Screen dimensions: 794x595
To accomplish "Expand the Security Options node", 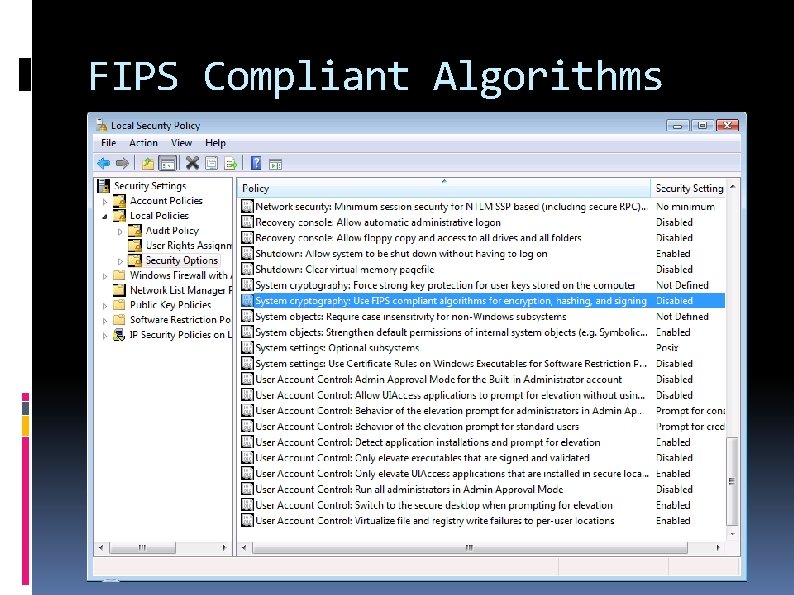I will click(121, 261).
